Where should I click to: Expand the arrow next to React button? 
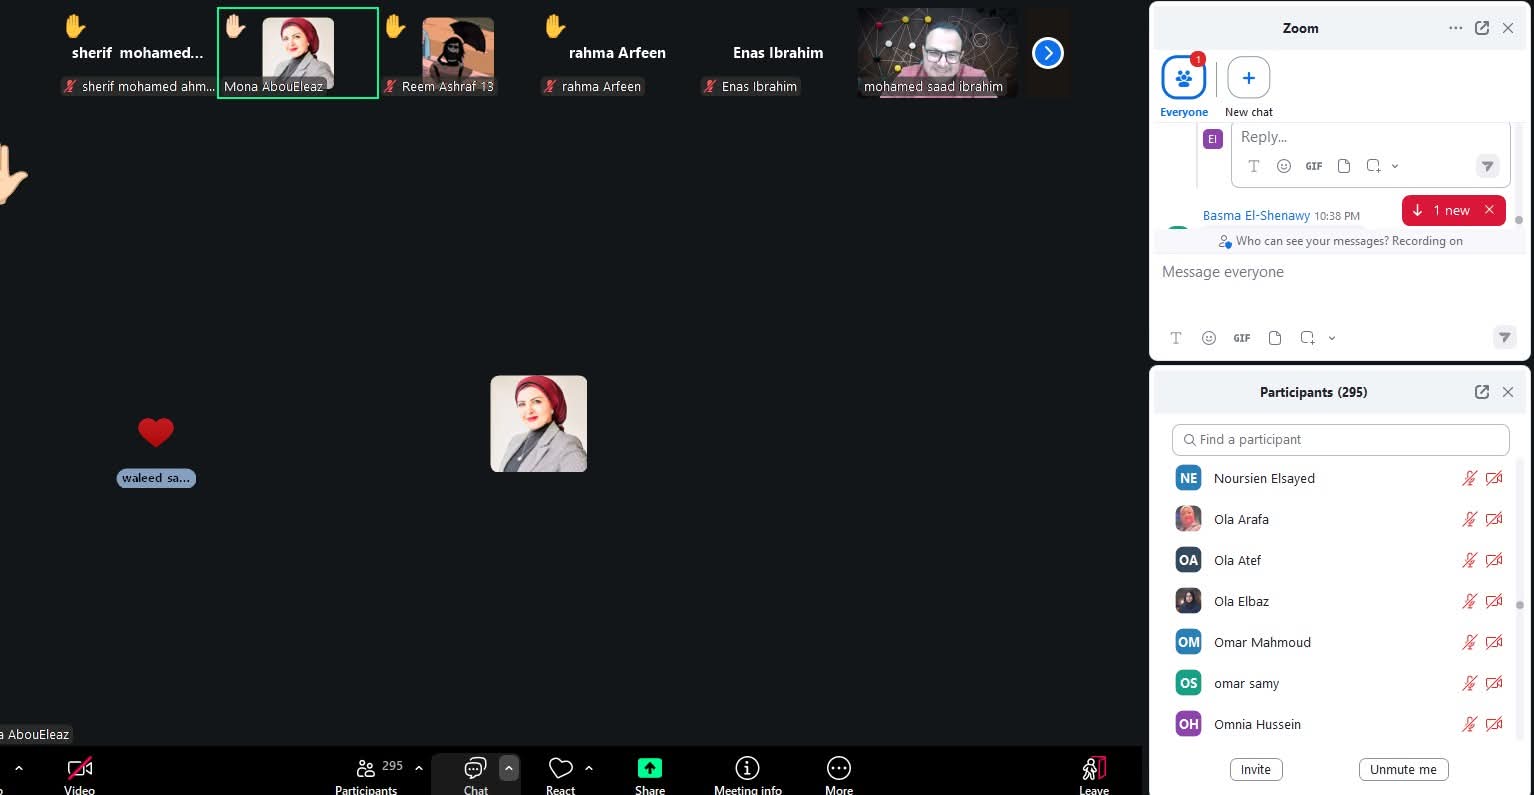589,768
